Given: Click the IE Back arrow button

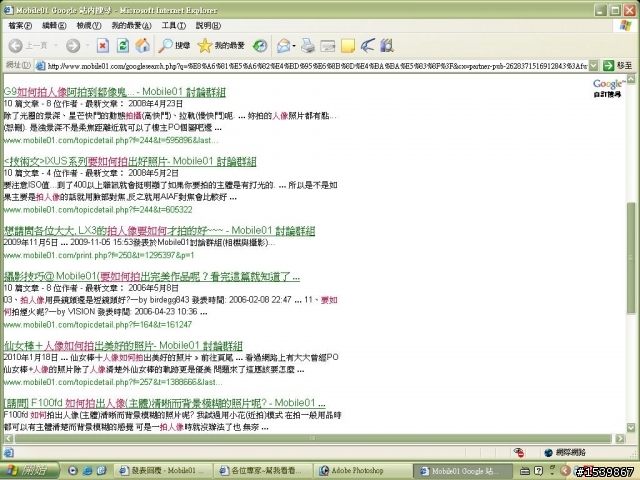Looking at the screenshot, I should pos(16,45).
